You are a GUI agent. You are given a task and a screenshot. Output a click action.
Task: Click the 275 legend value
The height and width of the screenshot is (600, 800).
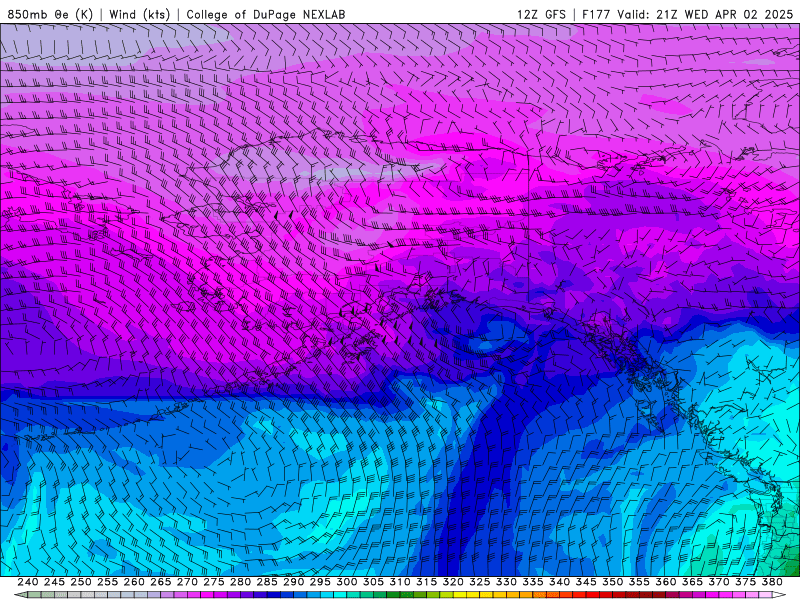coord(213,582)
